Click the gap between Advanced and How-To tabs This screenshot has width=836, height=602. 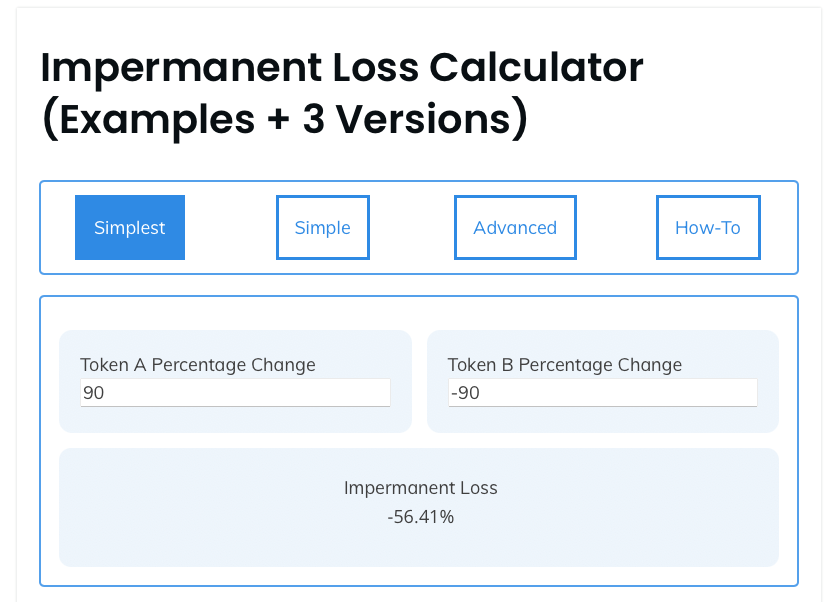(x=616, y=227)
